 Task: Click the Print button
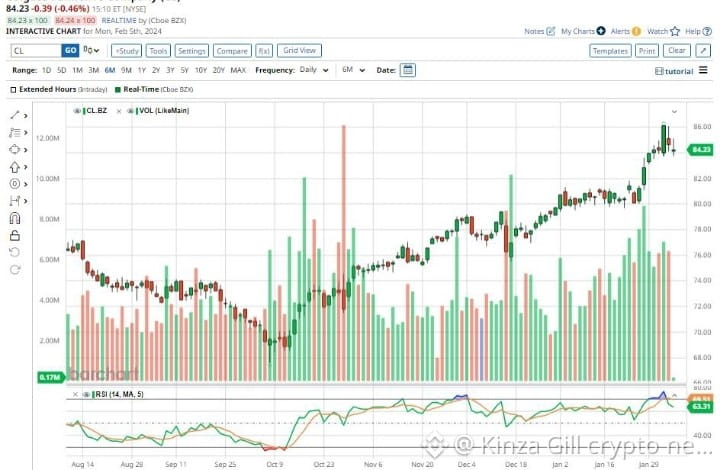point(647,50)
